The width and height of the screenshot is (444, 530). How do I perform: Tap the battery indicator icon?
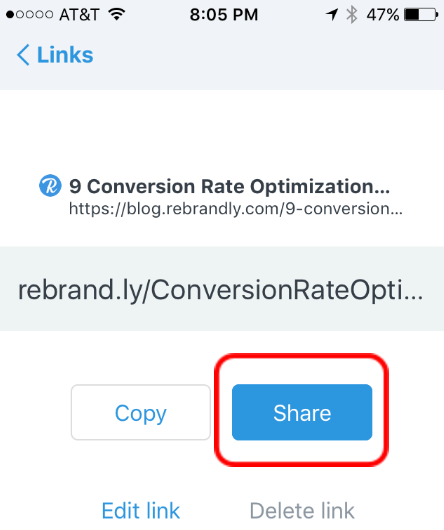421,15
